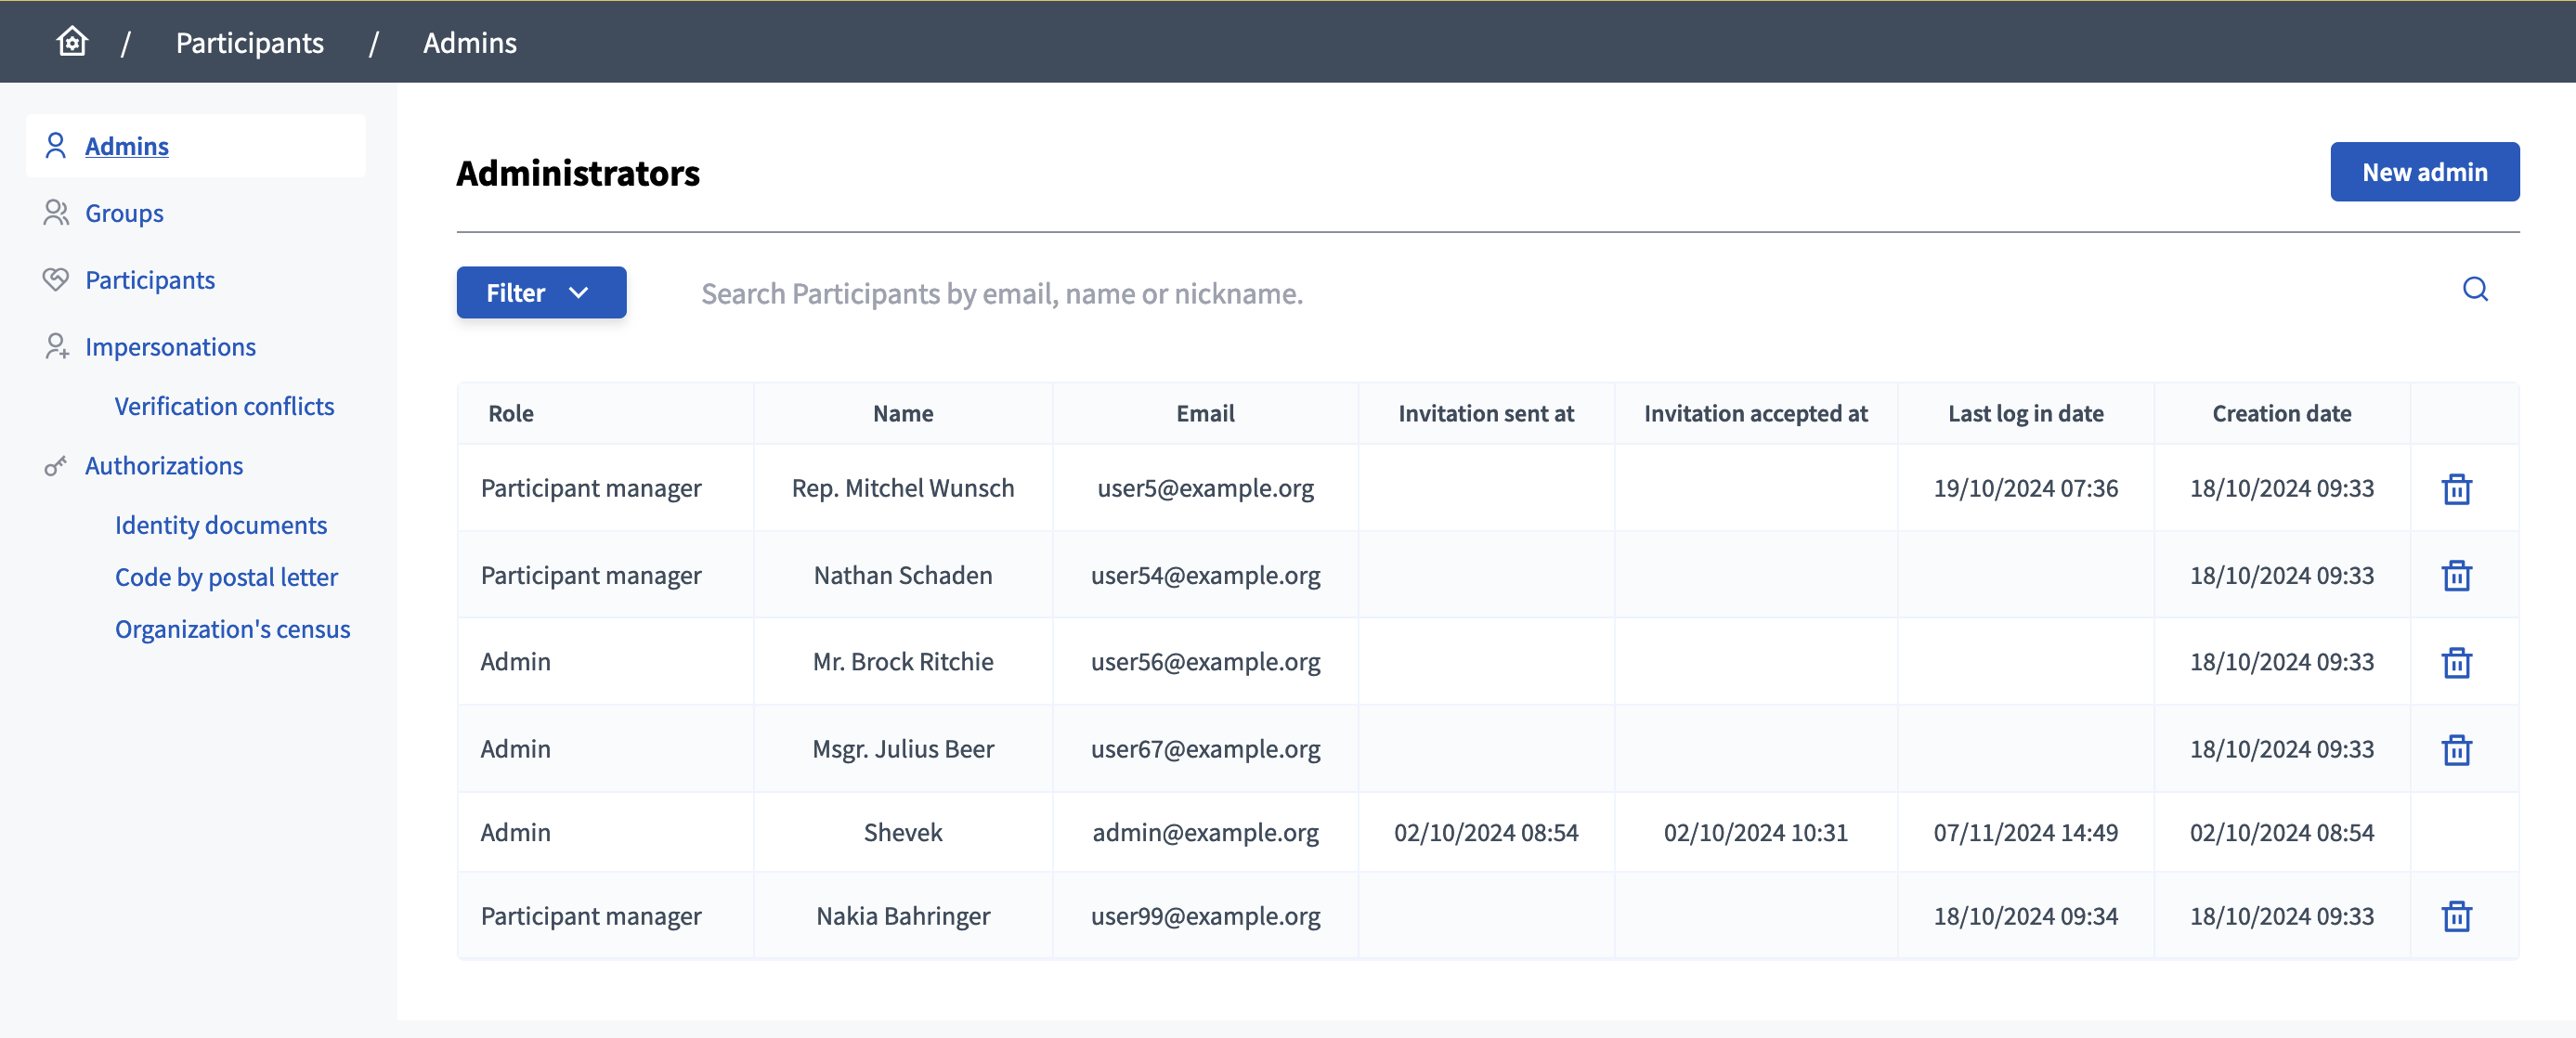
Task: Select Code by postal letter
Action: pyautogui.click(x=226, y=577)
